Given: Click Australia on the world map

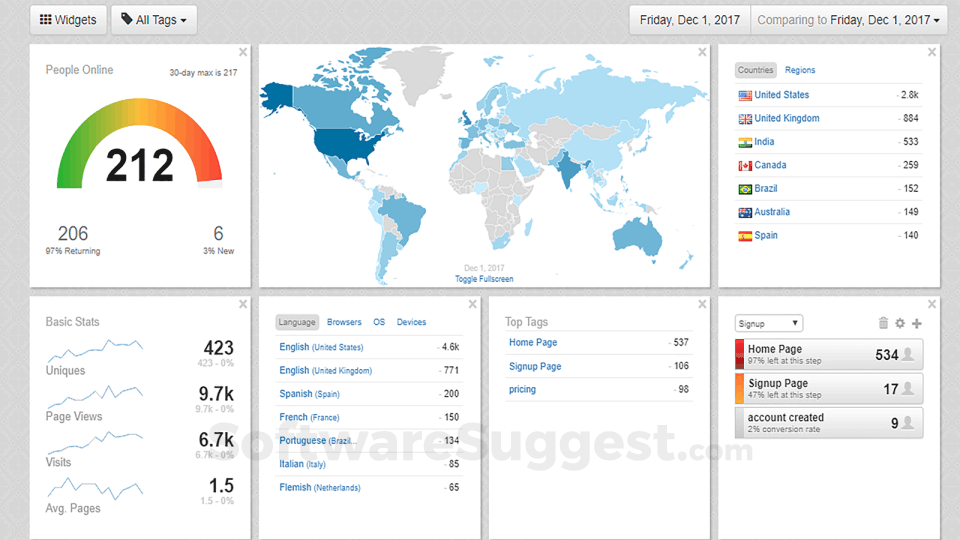Looking at the screenshot, I should click(x=637, y=236).
